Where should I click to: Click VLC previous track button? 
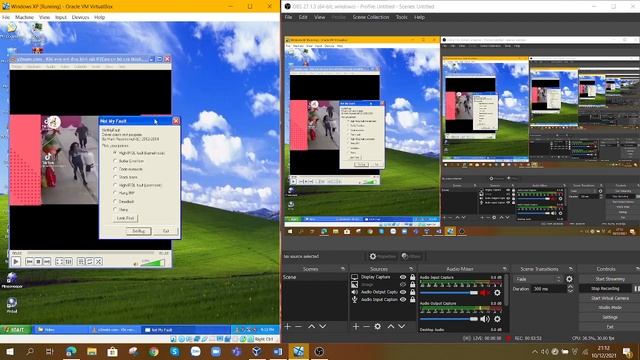[x=29, y=262]
